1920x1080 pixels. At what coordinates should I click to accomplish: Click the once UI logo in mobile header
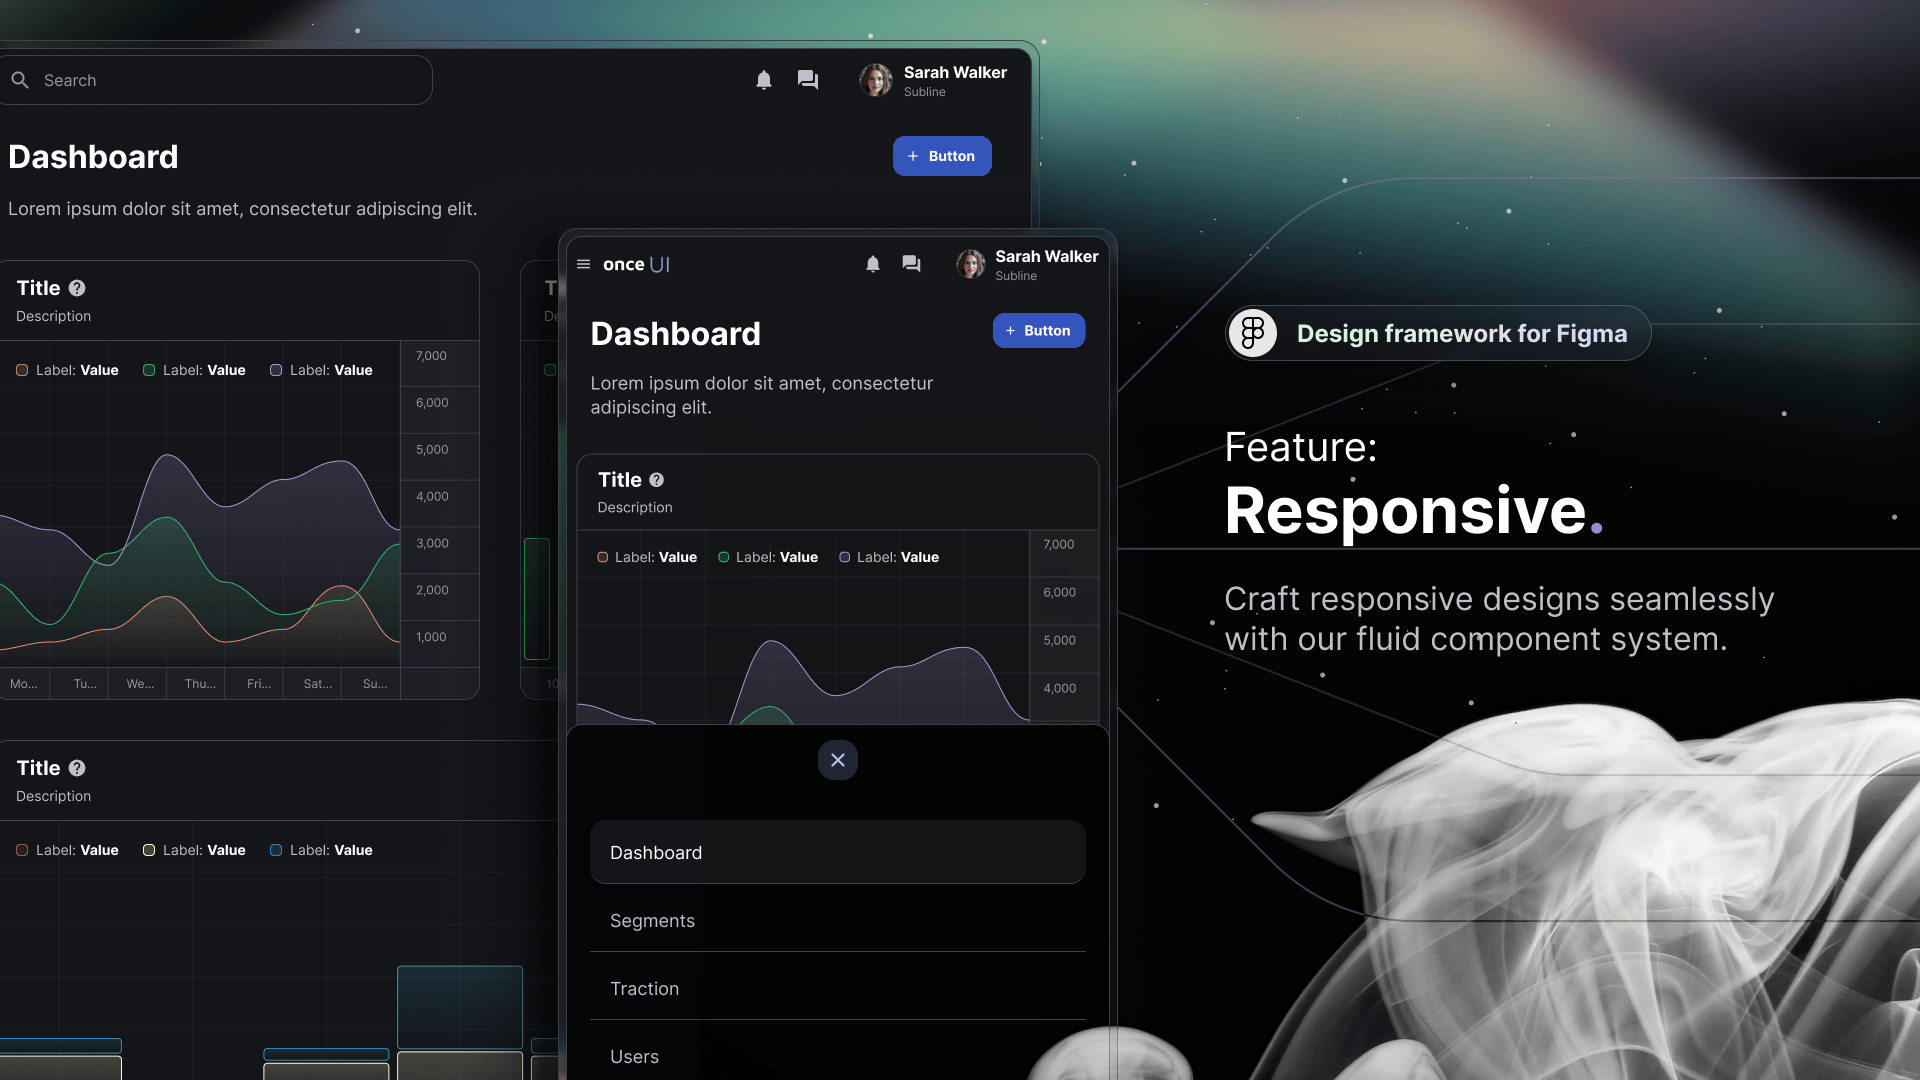pos(637,264)
